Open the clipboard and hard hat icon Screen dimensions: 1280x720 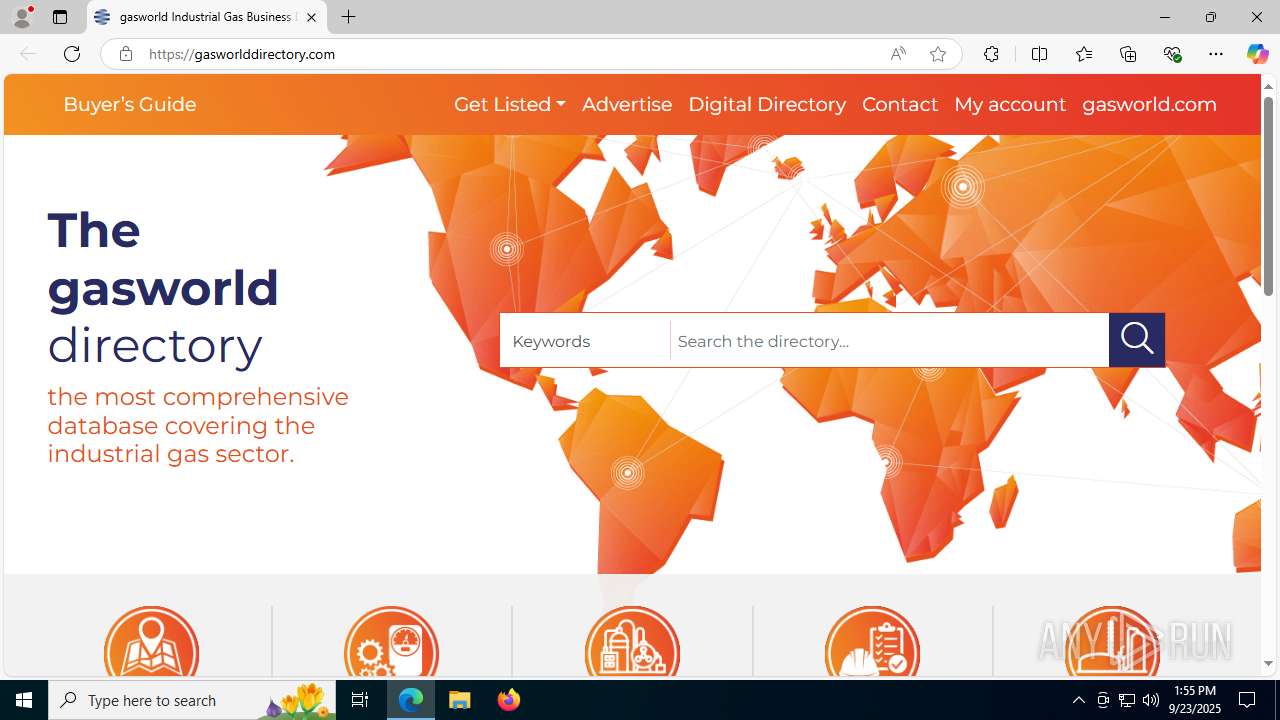[x=873, y=642]
